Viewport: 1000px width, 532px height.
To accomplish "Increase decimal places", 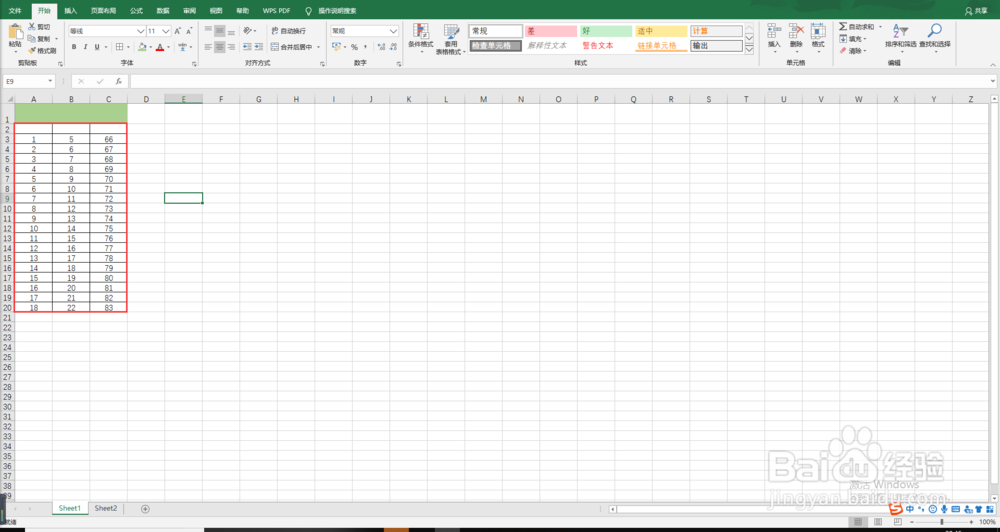I will click(381, 47).
